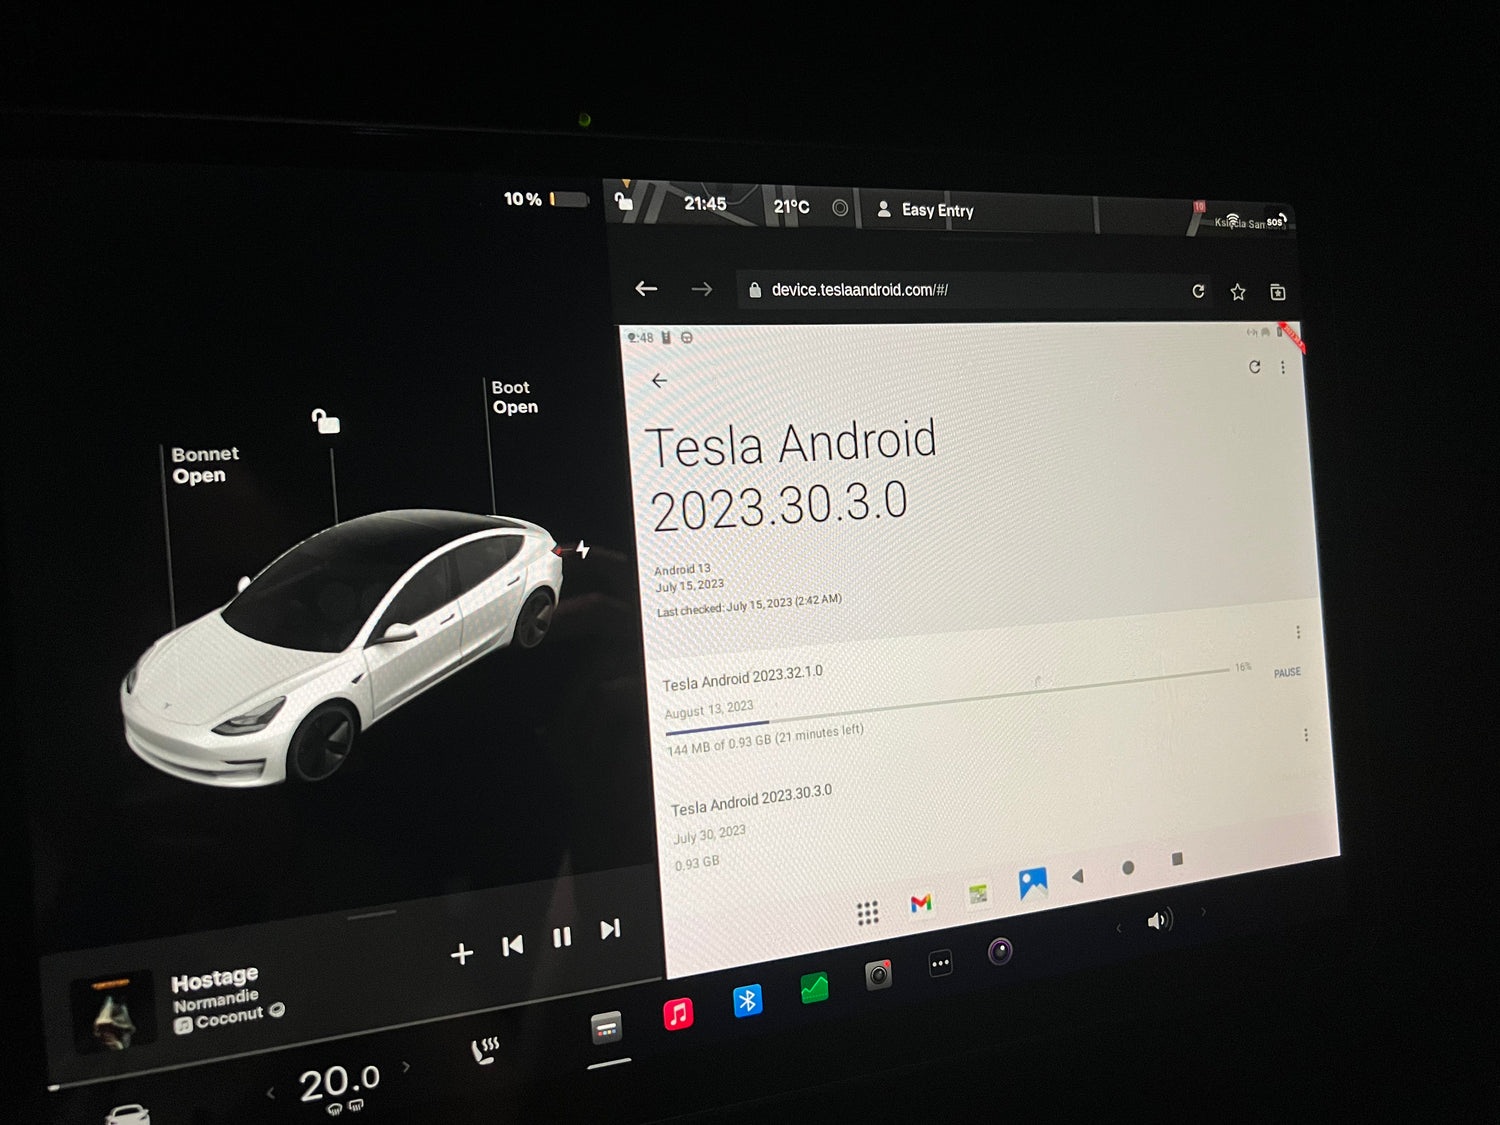Open the Easy Entry driver profile menu
Image resolution: width=1500 pixels, height=1125 pixels.
point(925,210)
